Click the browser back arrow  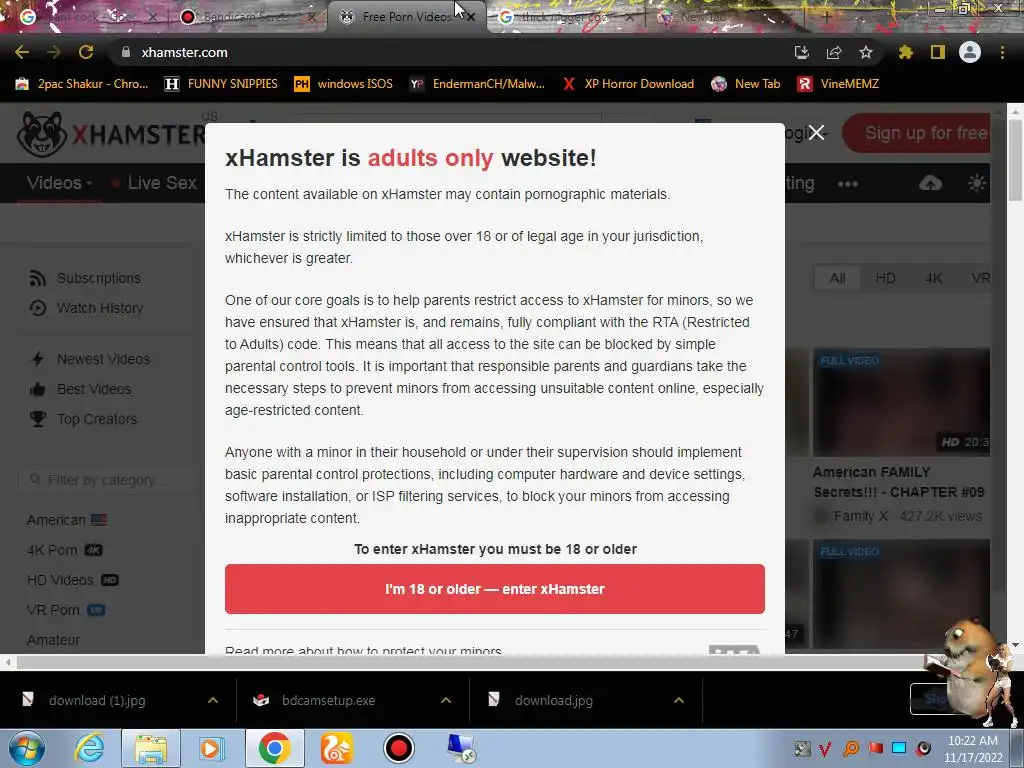22,52
